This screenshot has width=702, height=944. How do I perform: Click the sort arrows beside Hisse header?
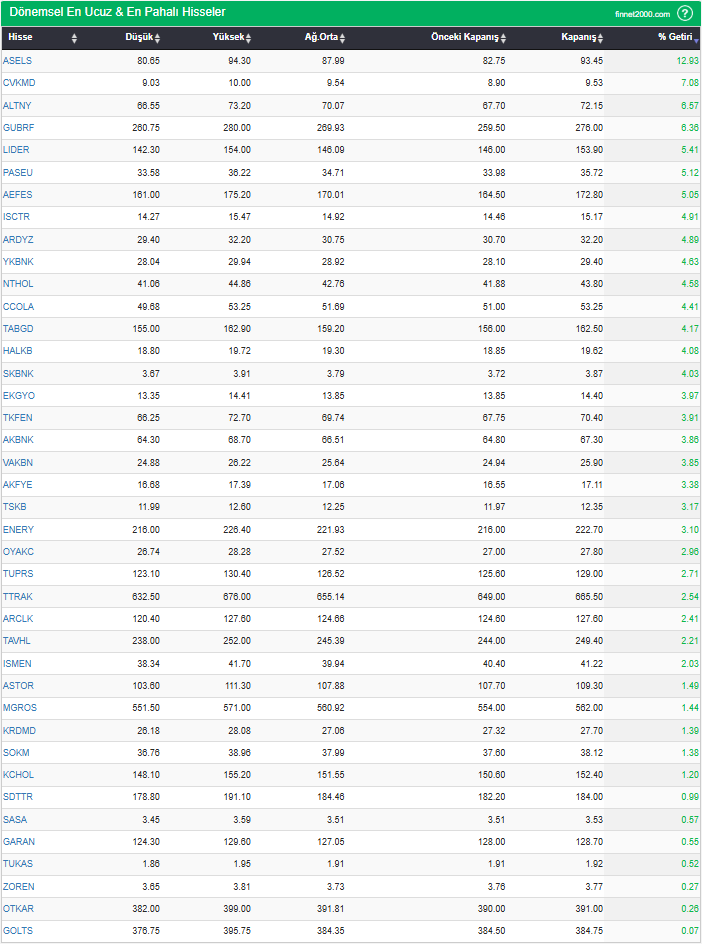point(74,38)
